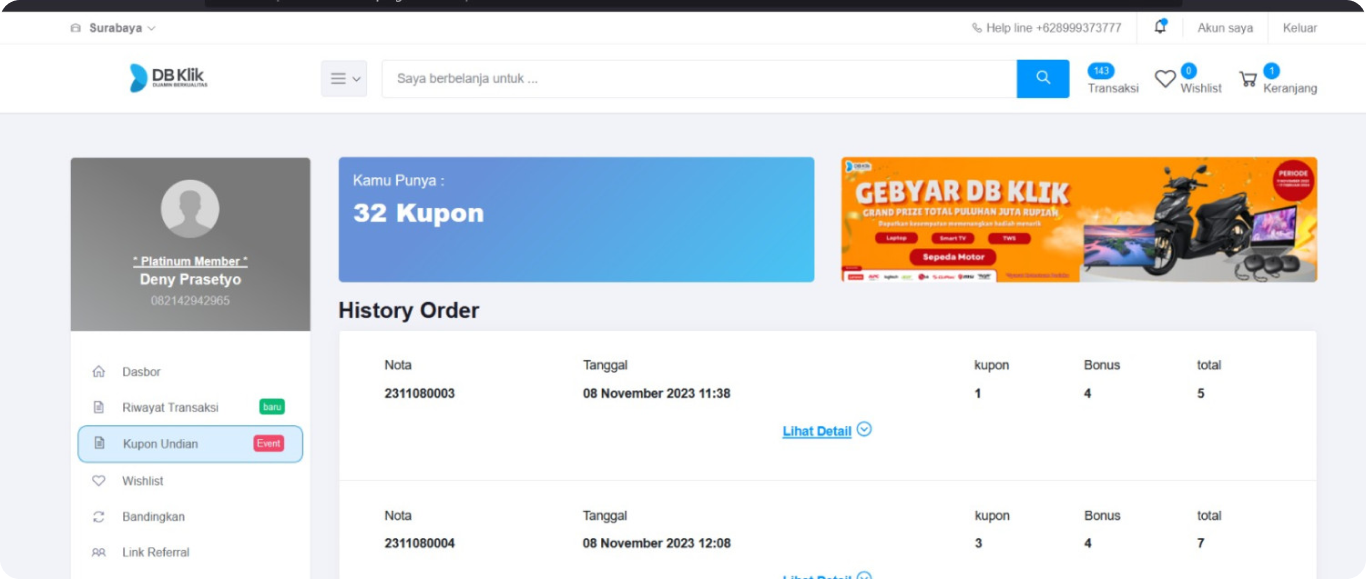The height and width of the screenshot is (579, 1366).
Task: Open the notification bell
Action: tap(1159, 27)
